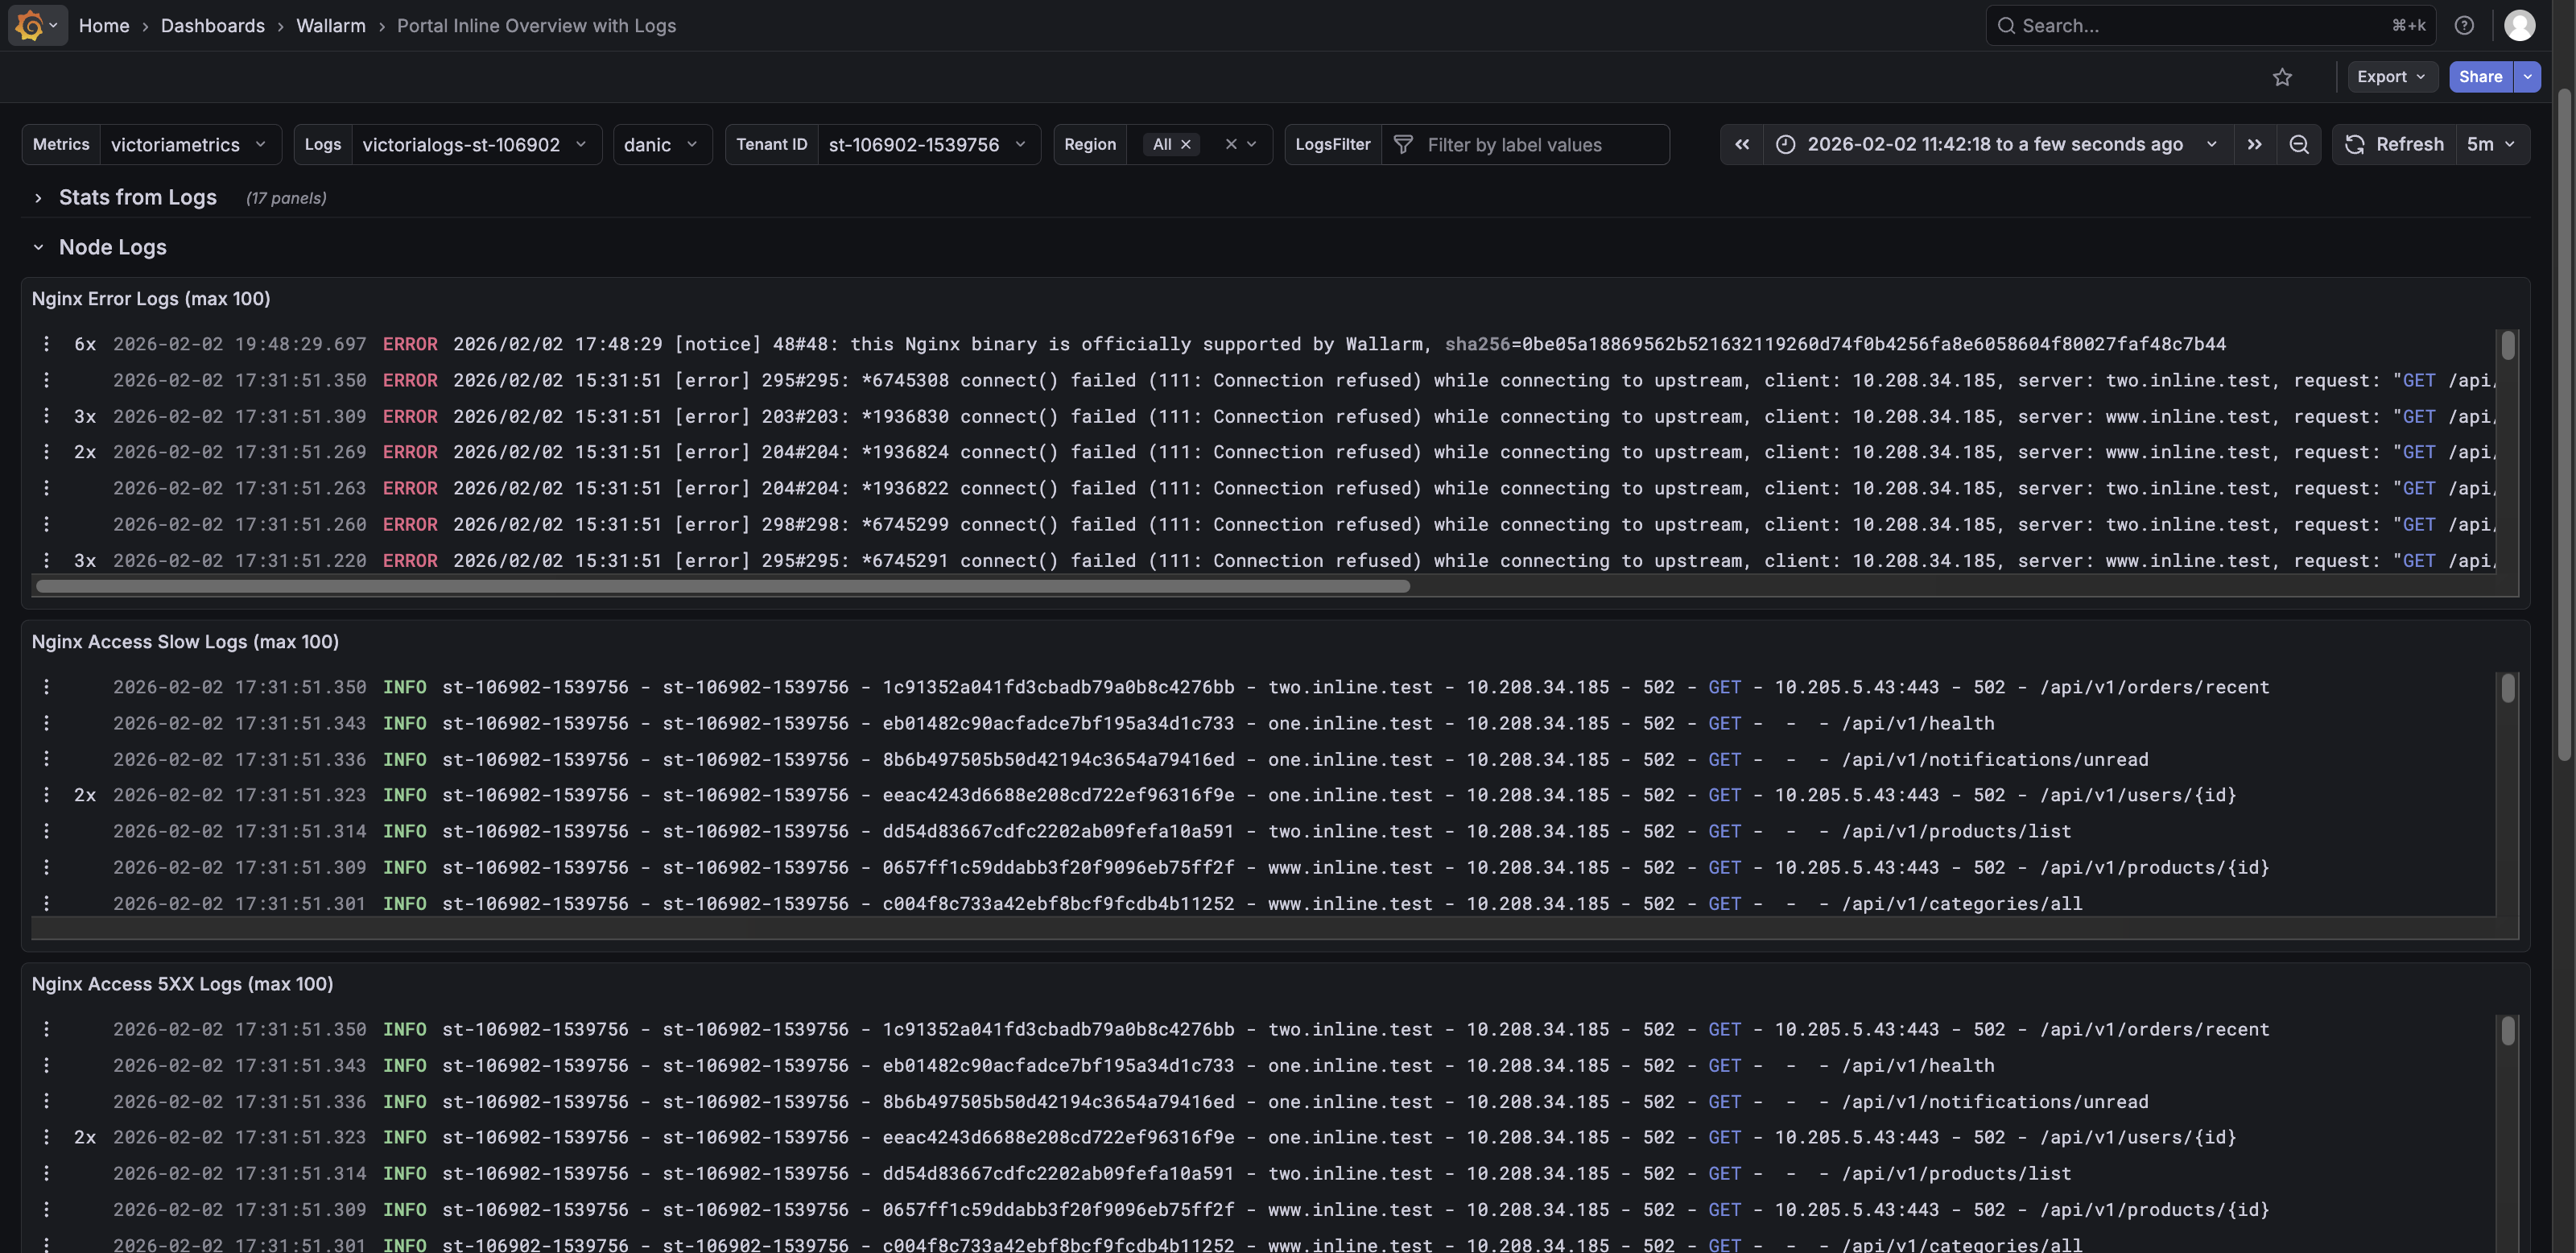Remove the All tag from Region
Viewport: 2576px width, 1253px height.
point(1186,144)
